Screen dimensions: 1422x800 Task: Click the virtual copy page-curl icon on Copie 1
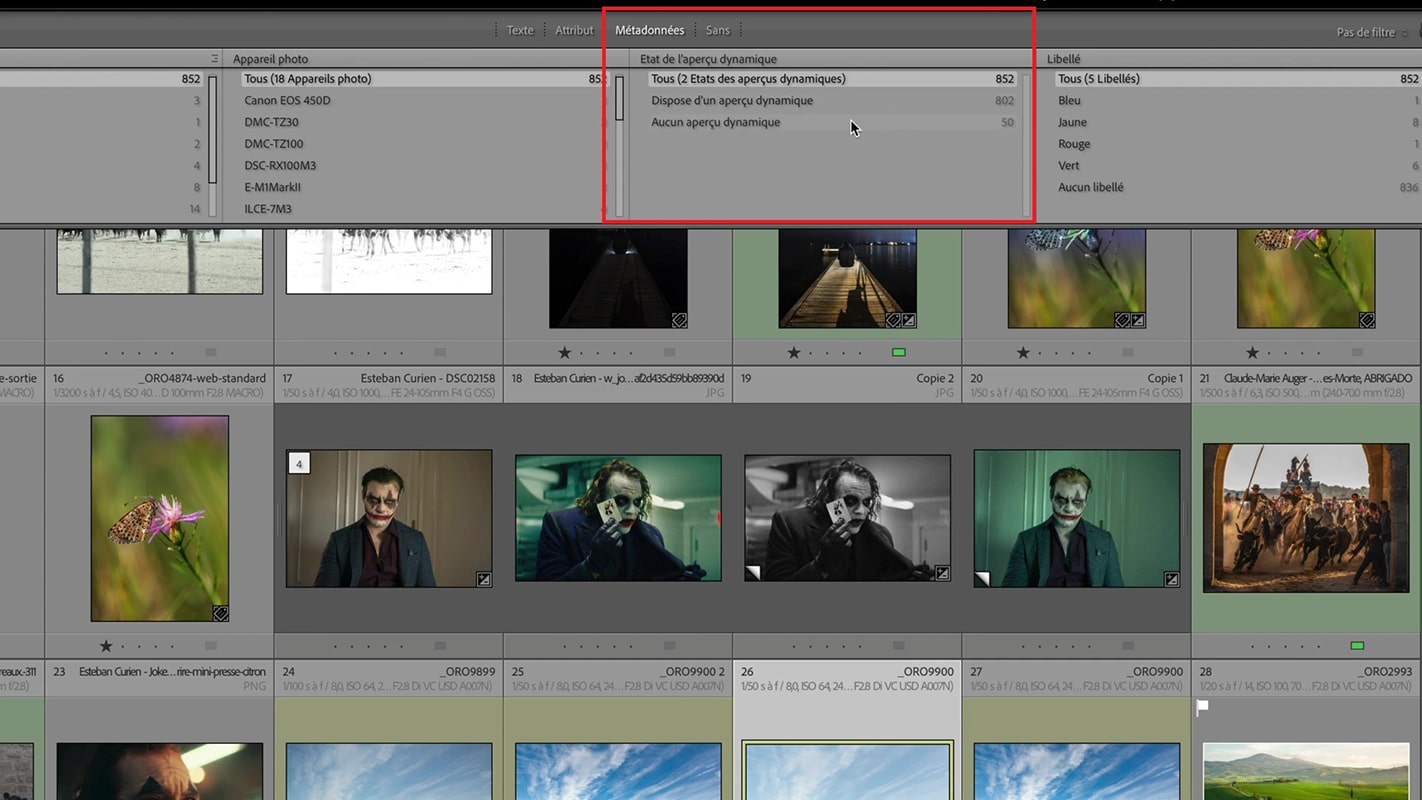(x=983, y=579)
